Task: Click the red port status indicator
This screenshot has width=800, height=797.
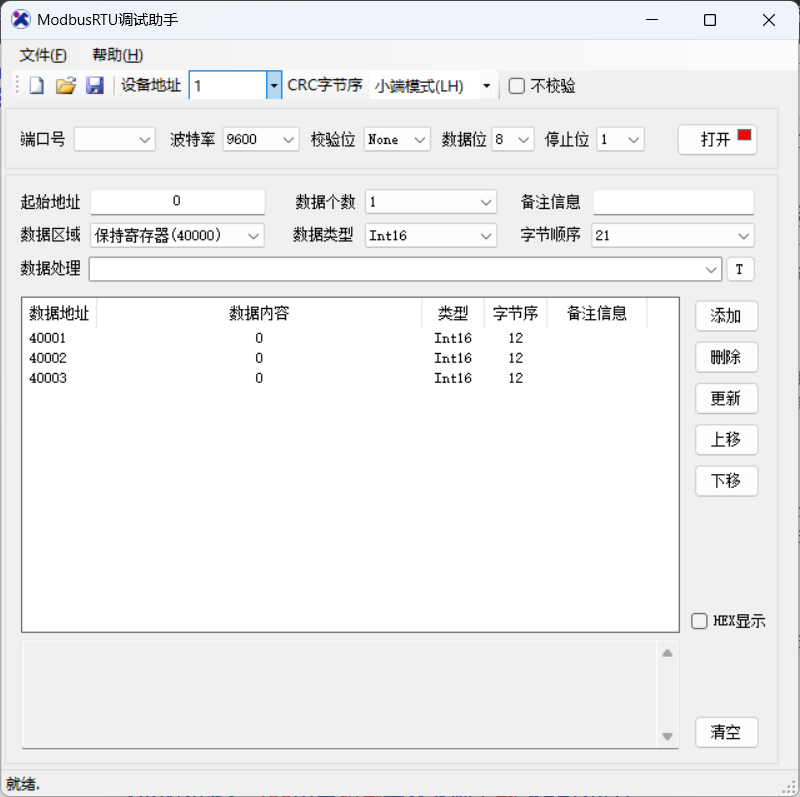Action: click(744, 135)
